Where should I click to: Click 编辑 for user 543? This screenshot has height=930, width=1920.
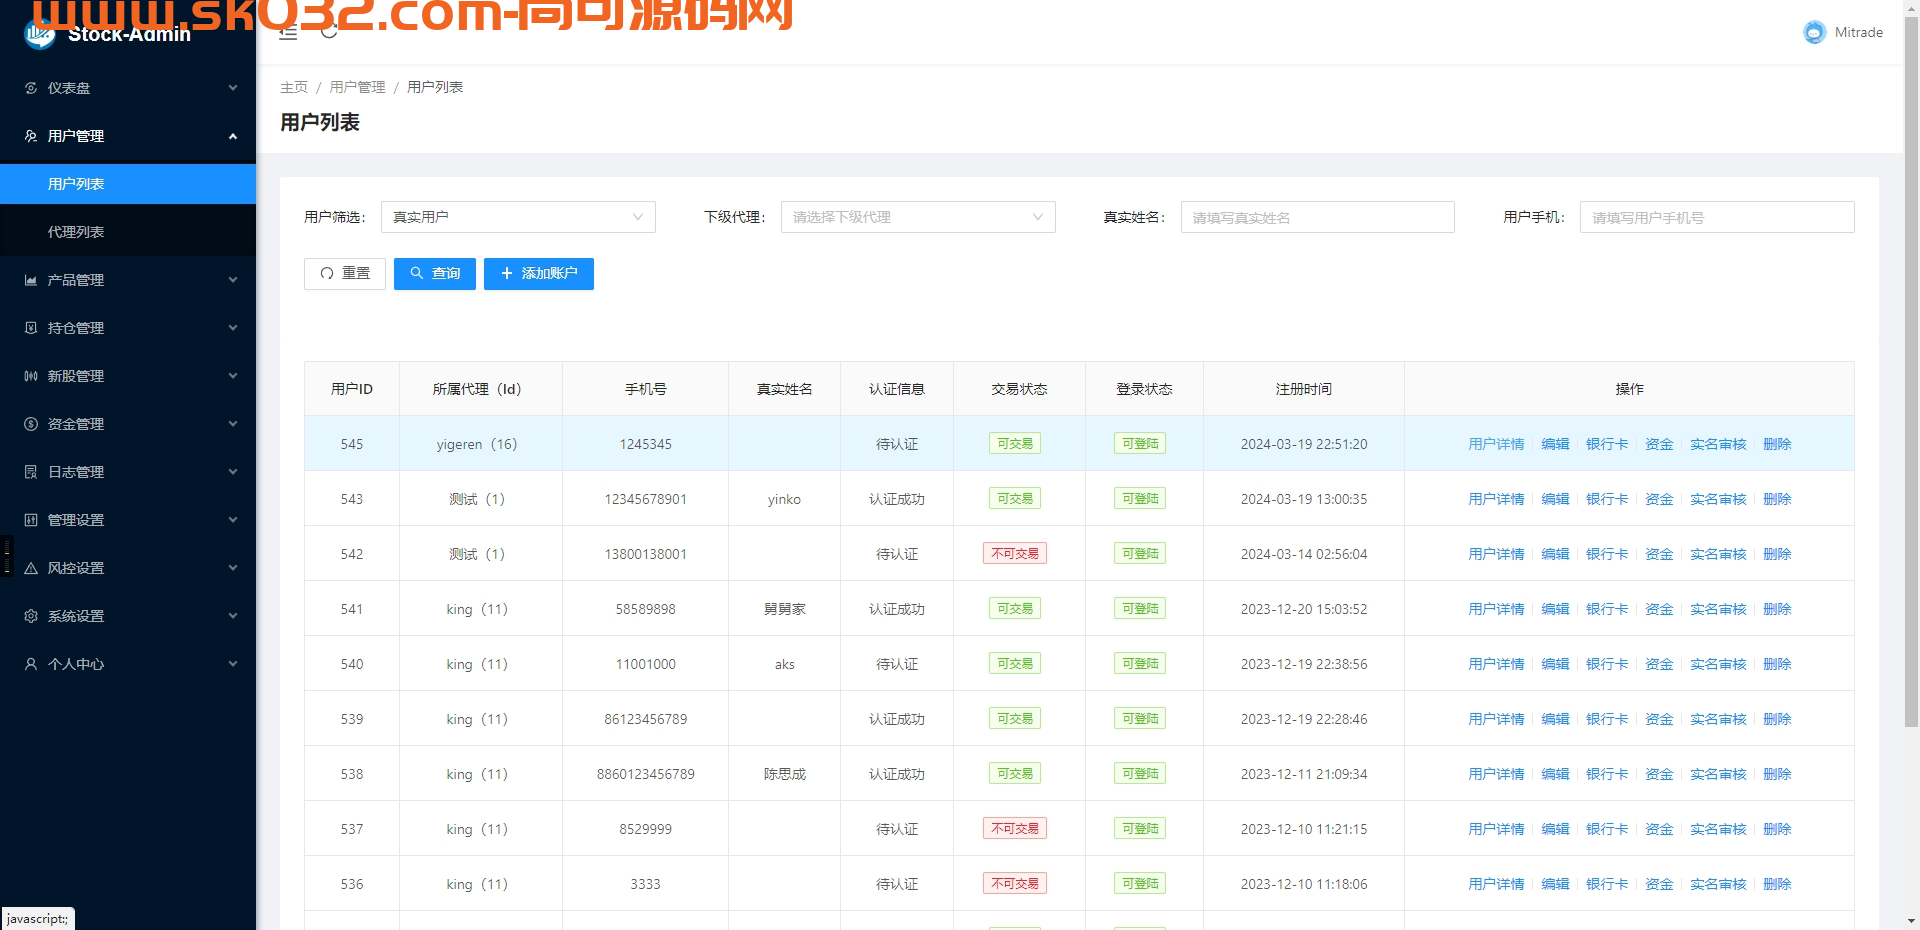click(1555, 499)
